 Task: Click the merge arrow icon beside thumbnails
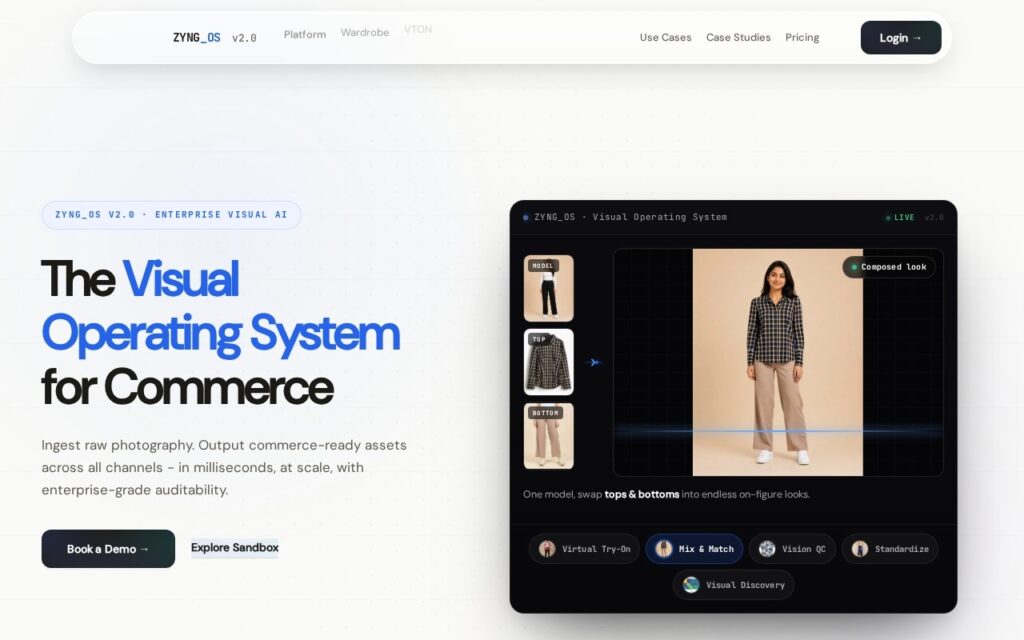coord(593,362)
